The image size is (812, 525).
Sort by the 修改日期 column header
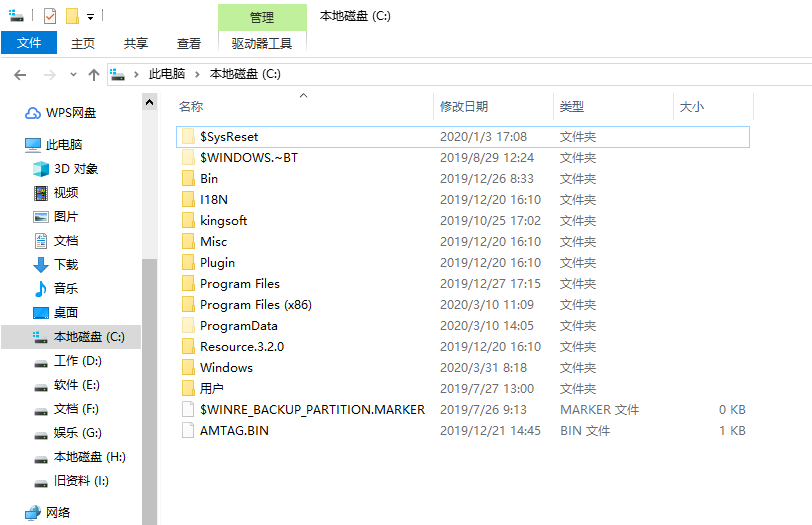[x=464, y=106]
